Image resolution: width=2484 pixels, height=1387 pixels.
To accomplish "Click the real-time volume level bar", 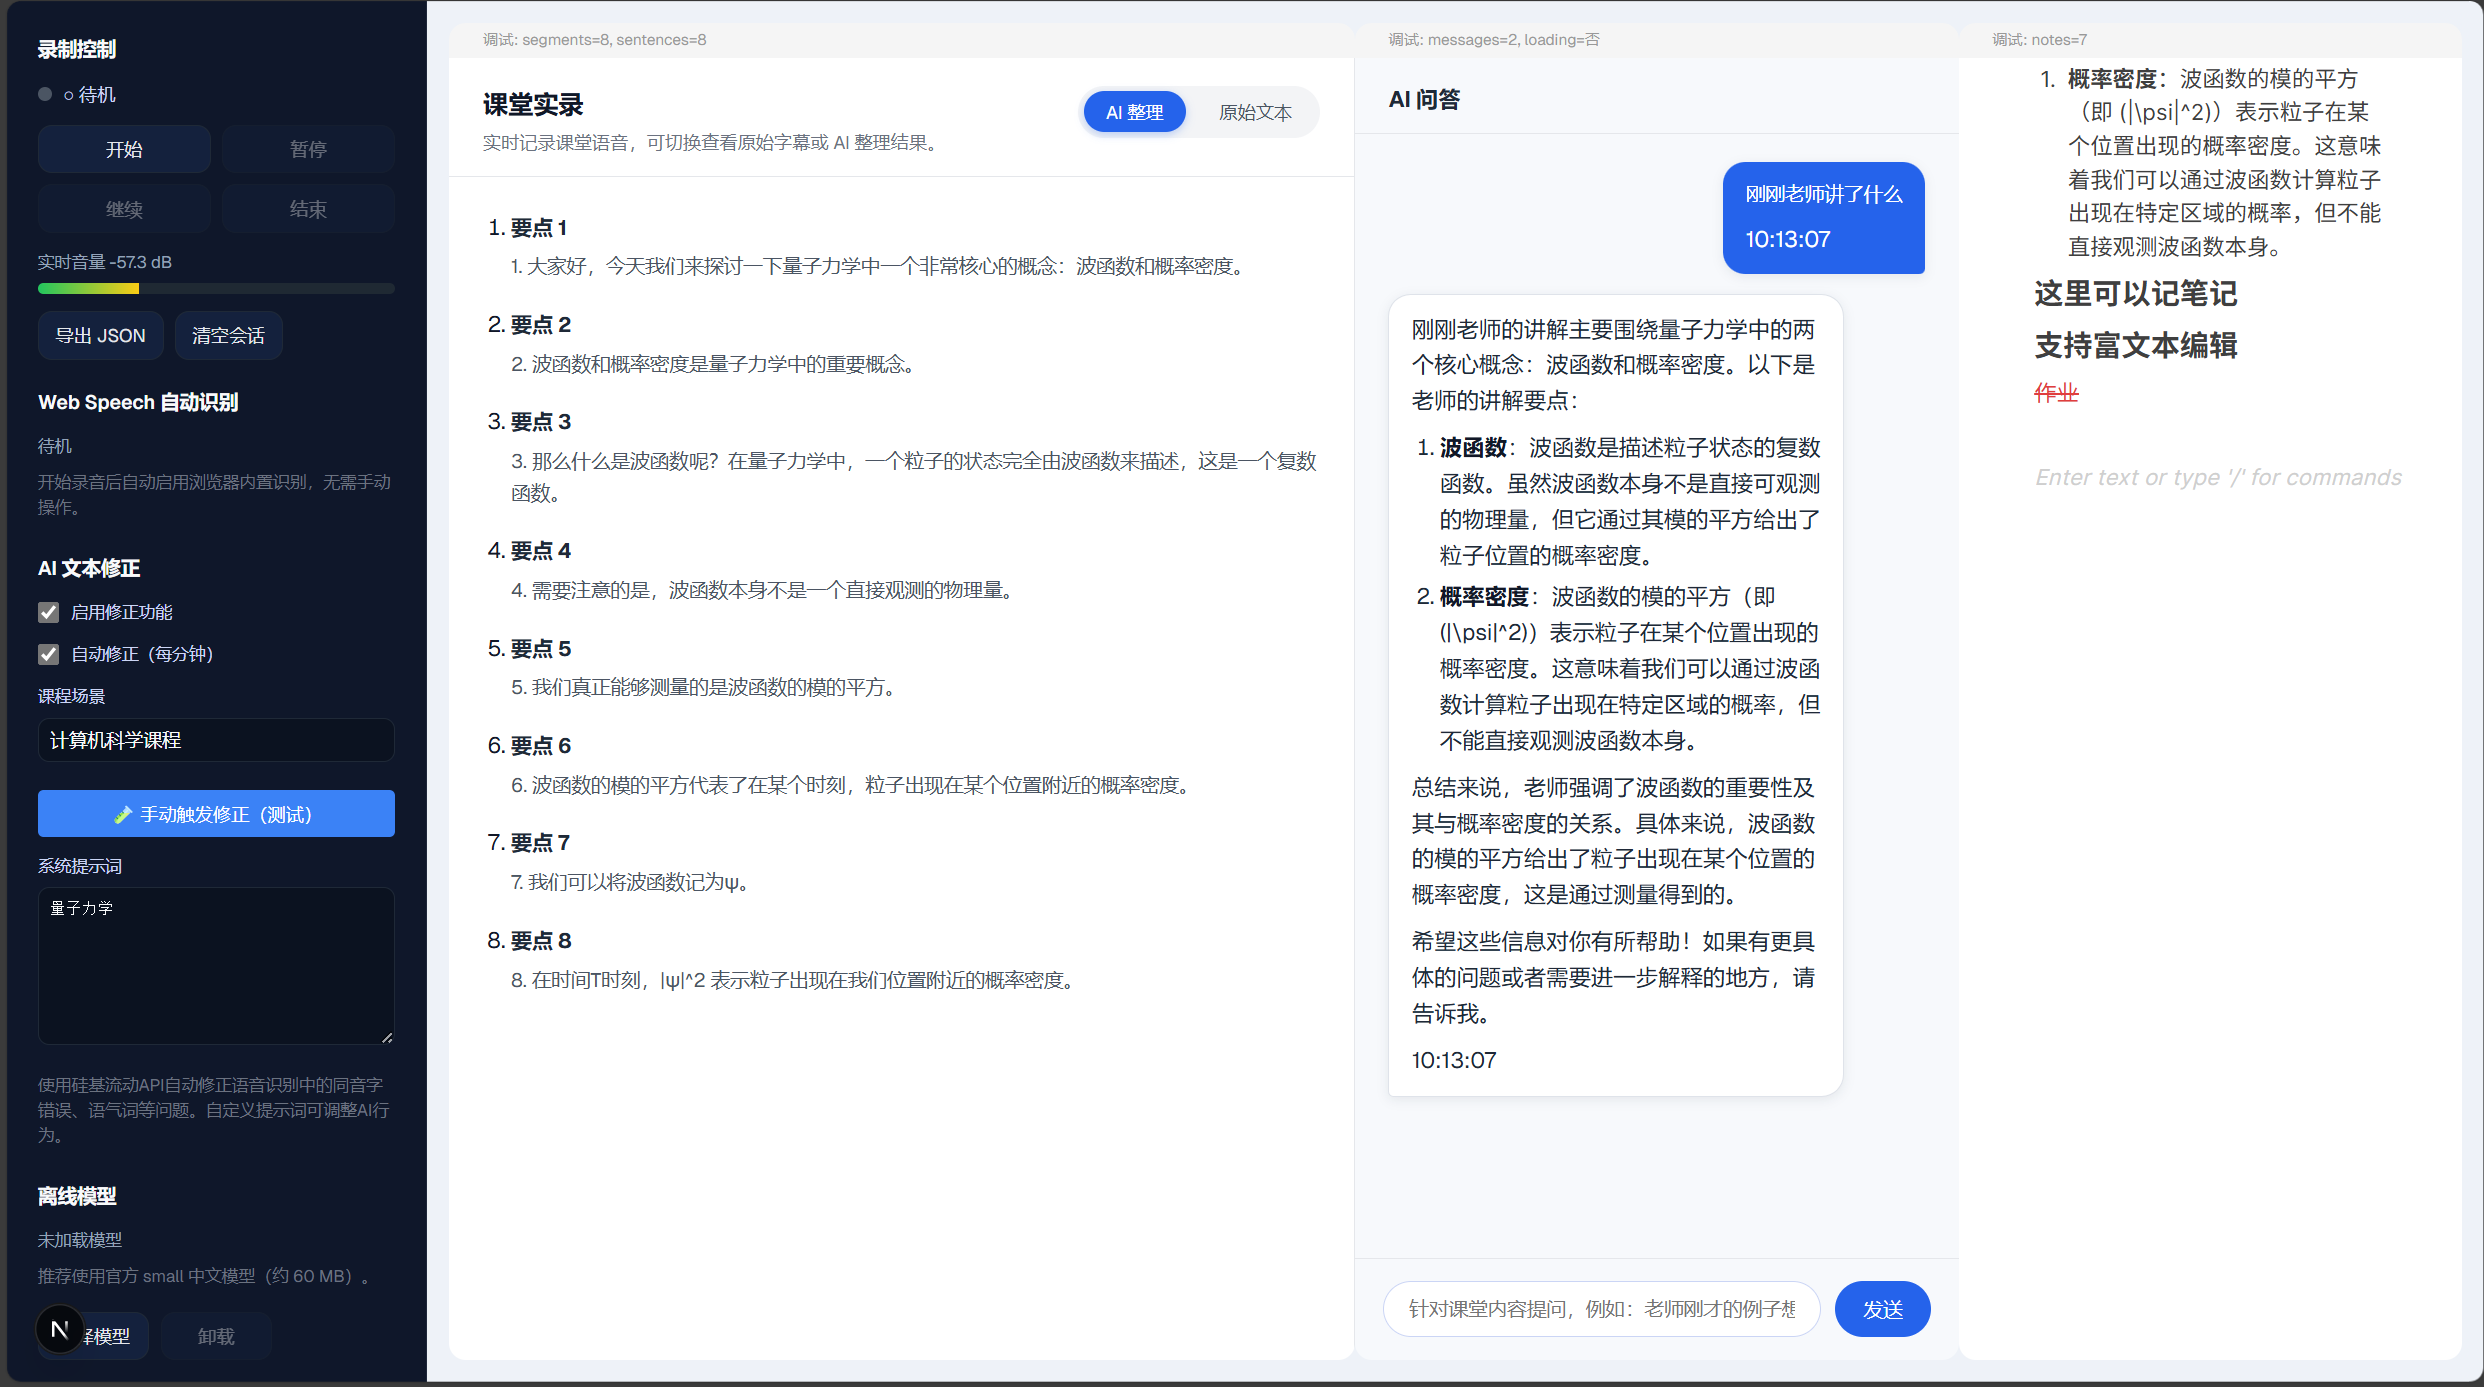I will [216, 289].
